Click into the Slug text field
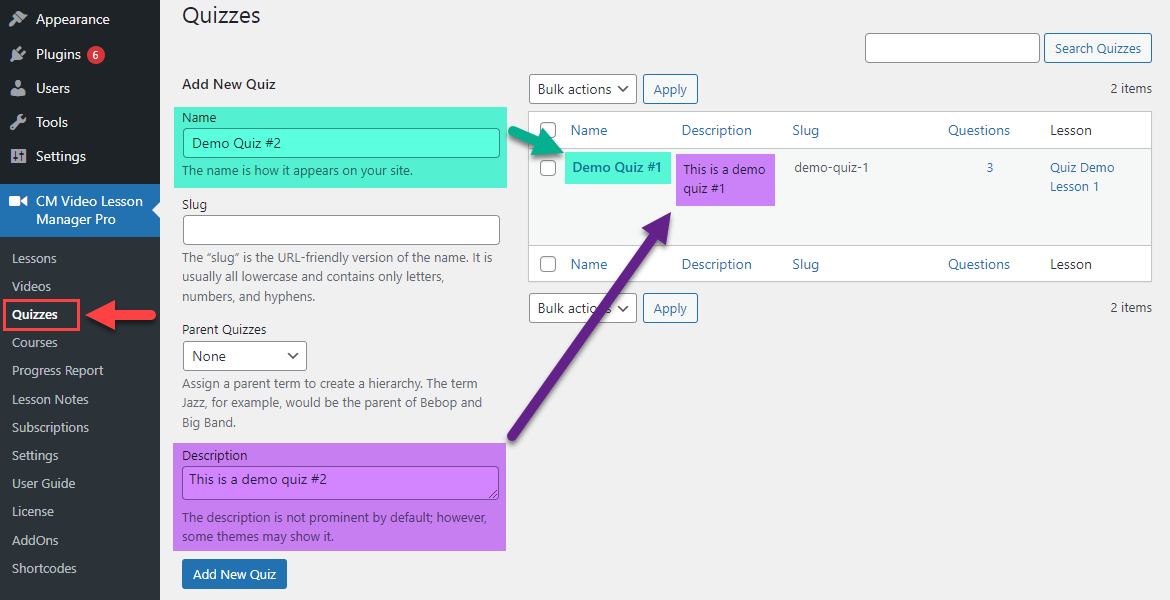 (341, 230)
